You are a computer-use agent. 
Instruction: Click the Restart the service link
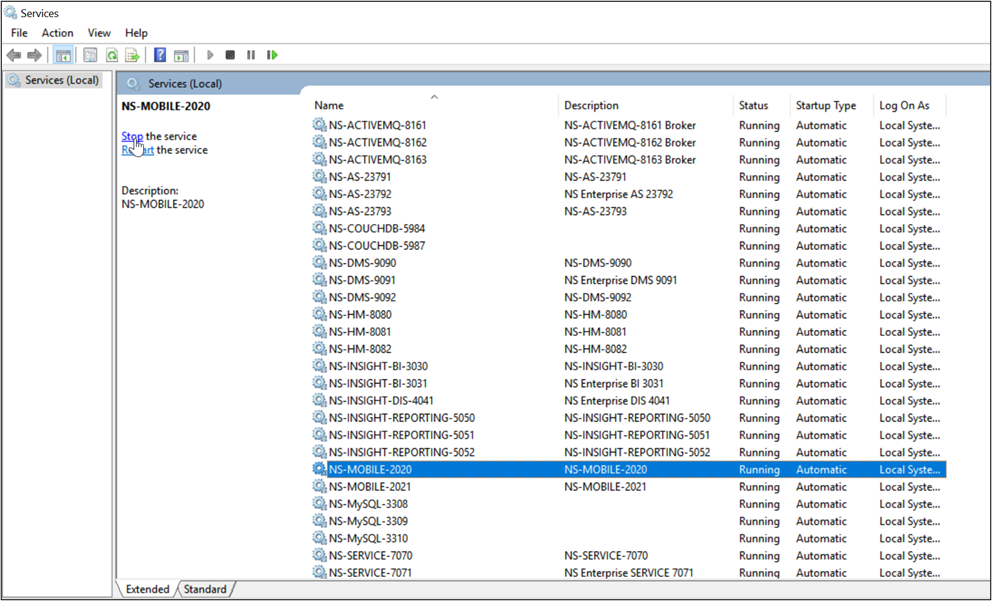click(x=137, y=150)
